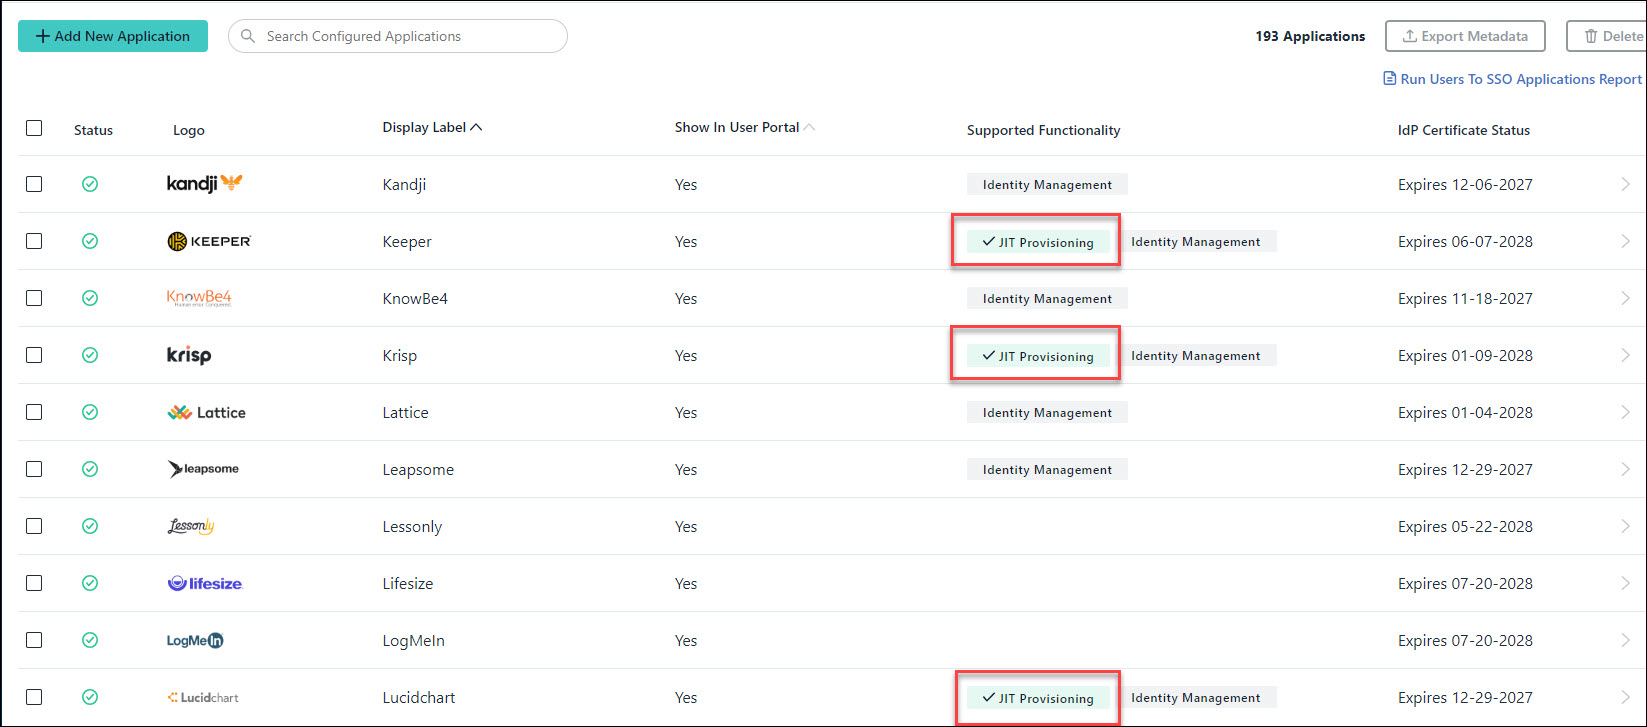The width and height of the screenshot is (1647, 727).
Task: Click the Display Label sort arrow
Action: (x=477, y=126)
